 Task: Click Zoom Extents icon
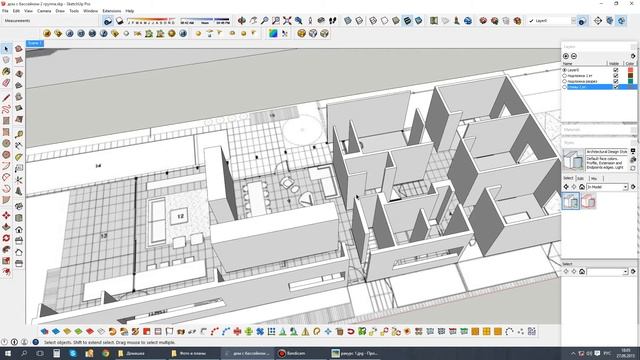[287, 20]
